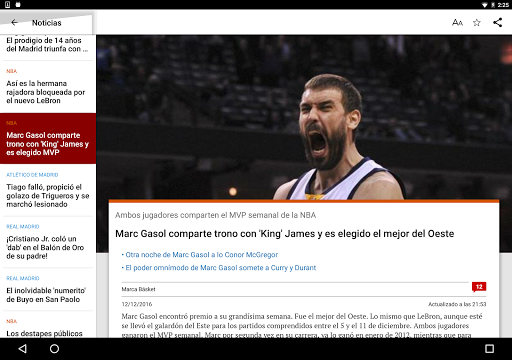Follow 'Otra noche de Marc Gasol' link
512x360 pixels.
(x=201, y=255)
